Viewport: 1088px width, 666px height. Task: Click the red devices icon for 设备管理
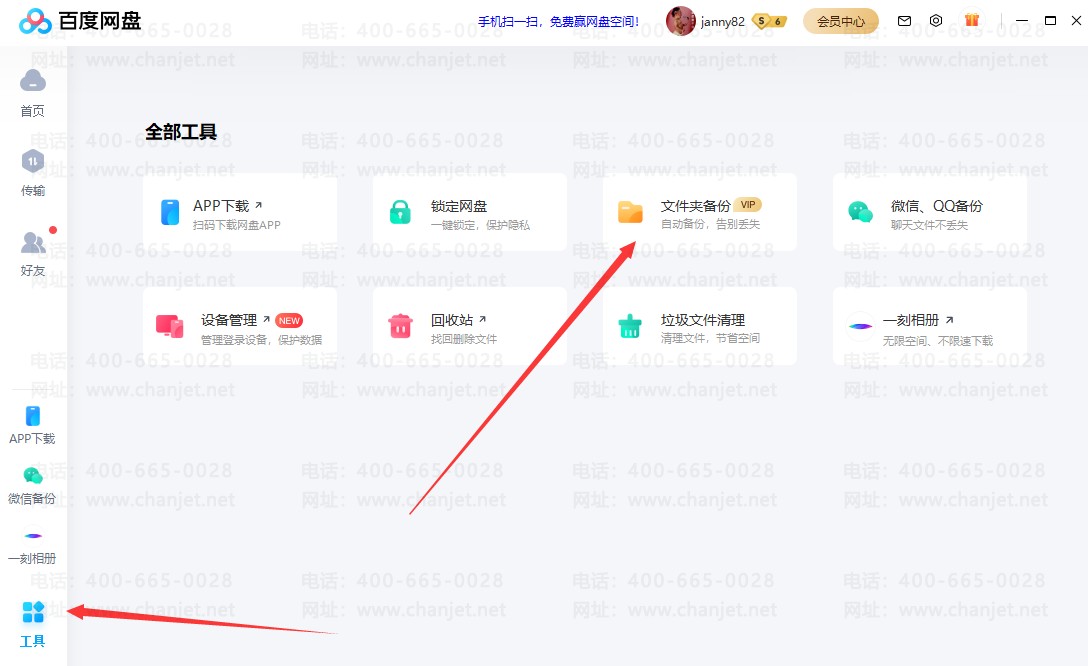(x=170, y=326)
